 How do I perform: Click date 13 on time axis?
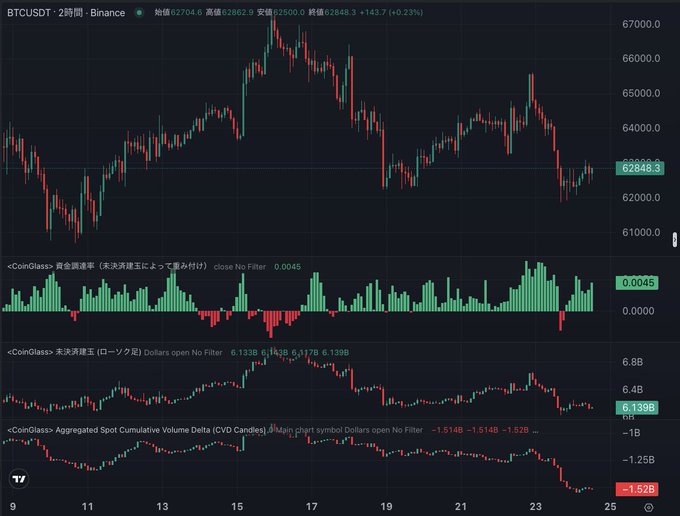162,506
